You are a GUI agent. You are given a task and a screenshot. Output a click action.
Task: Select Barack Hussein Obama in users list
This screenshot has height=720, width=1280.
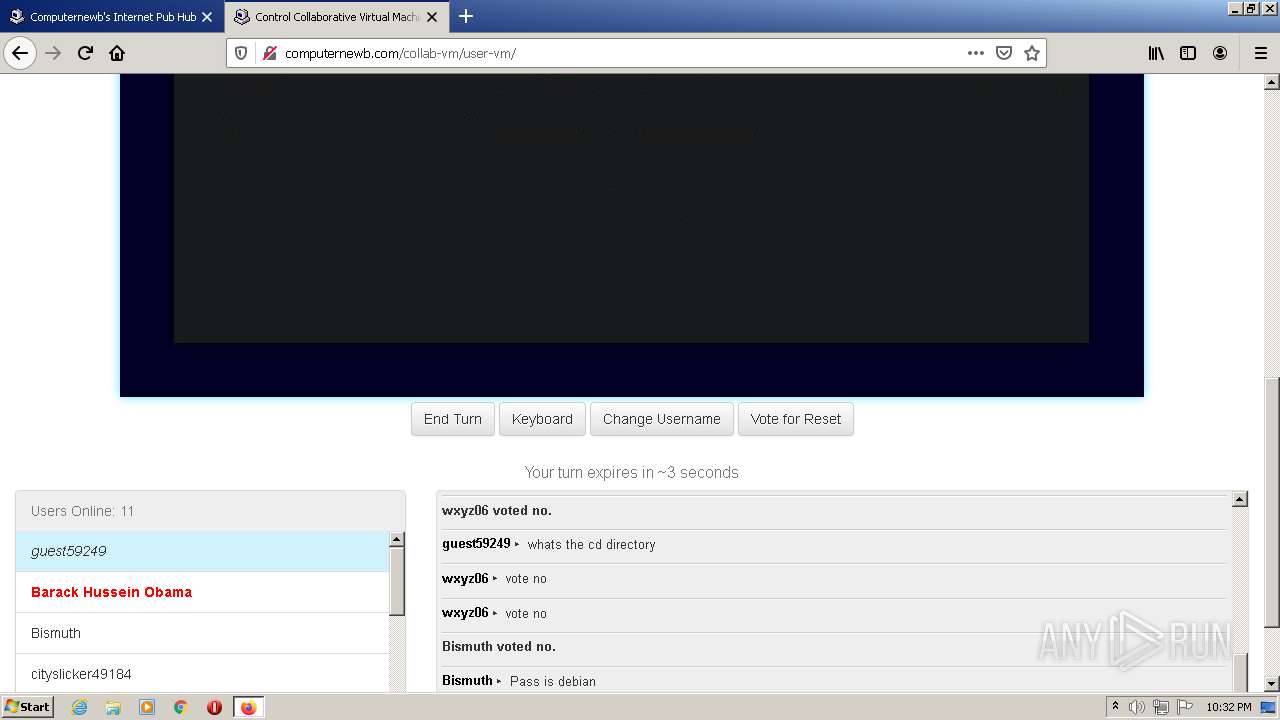click(x=202, y=592)
